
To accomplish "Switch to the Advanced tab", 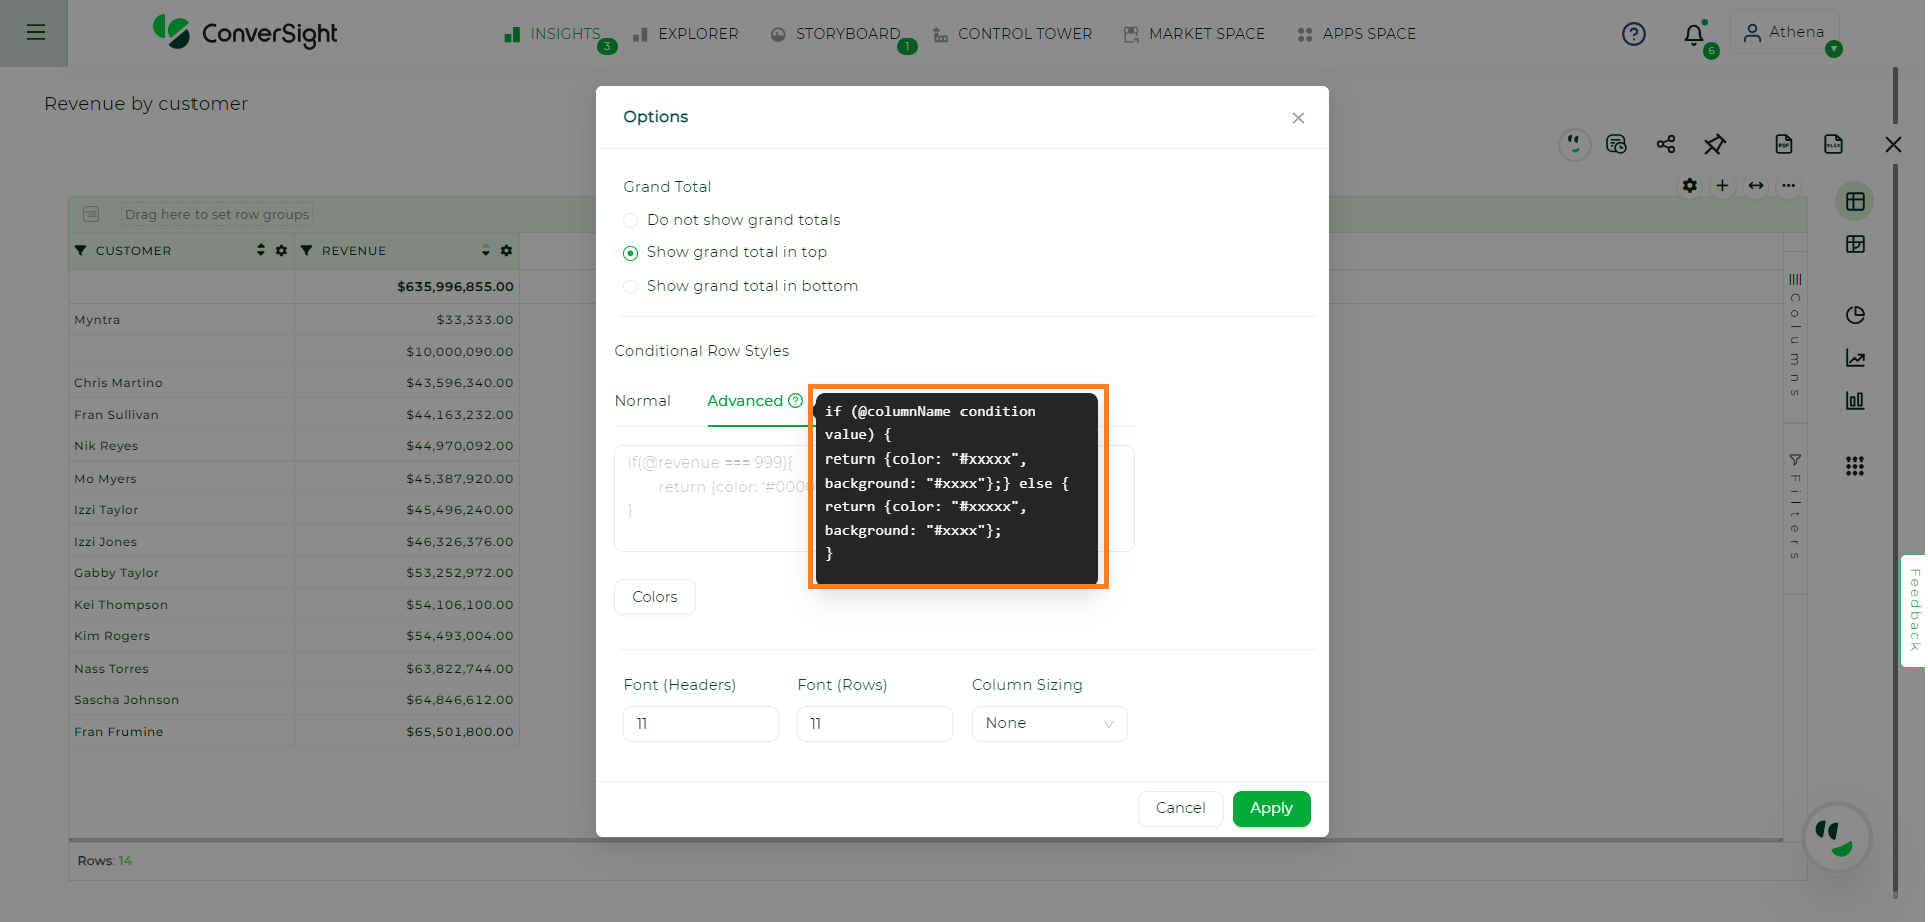I will click(745, 401).
